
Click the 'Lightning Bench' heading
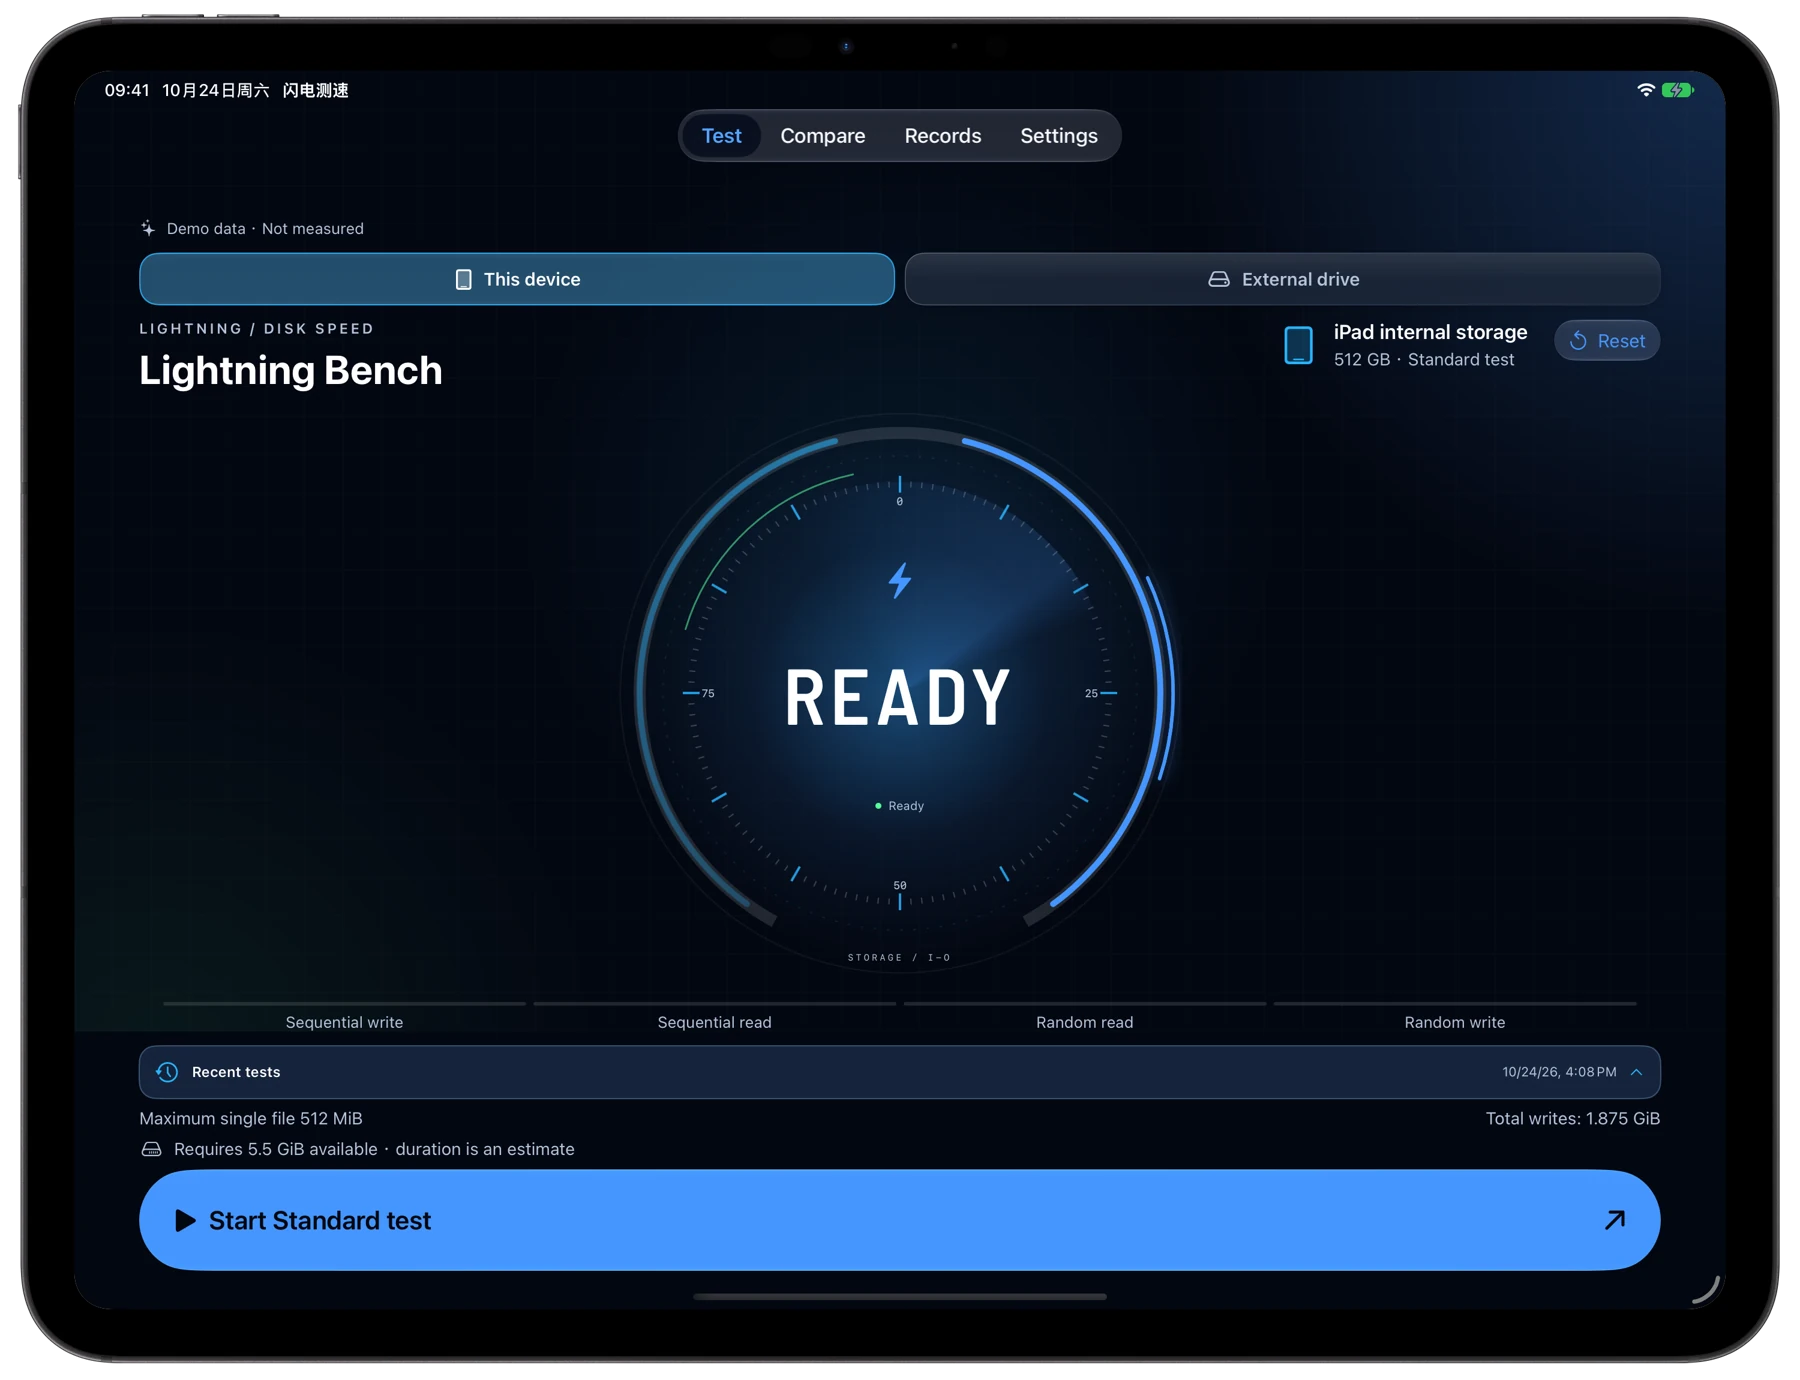[x=290, y=370]
